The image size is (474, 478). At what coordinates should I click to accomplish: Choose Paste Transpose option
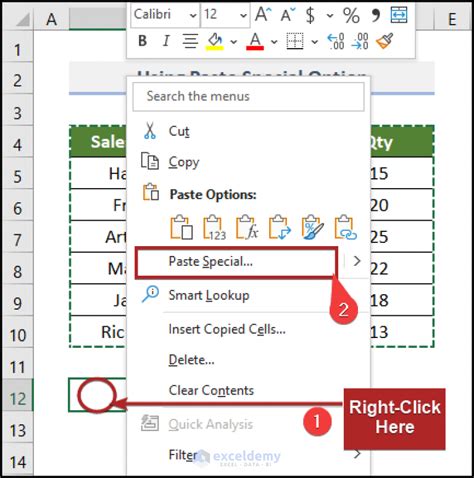click(280, 227)
